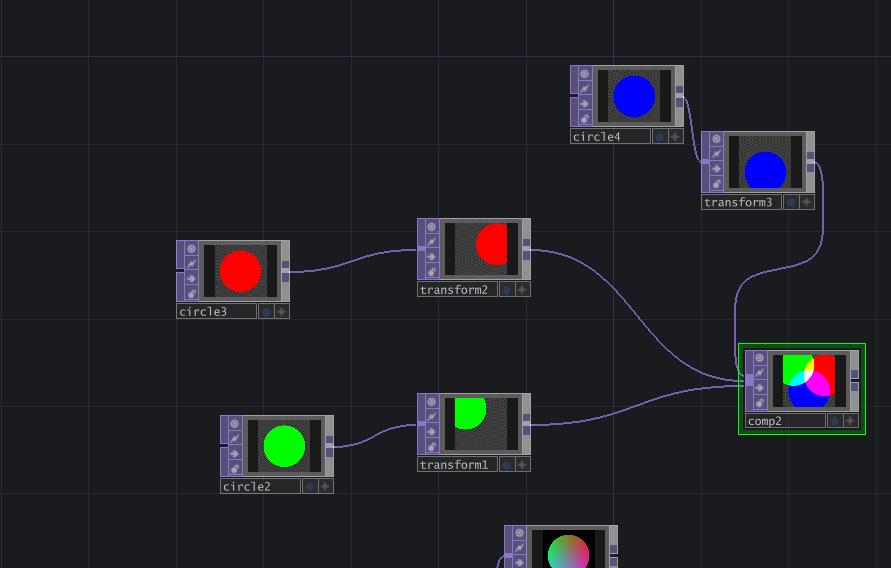Activate viewer plus icon on comp2
Image resolution: width=891 pixels, height=568 pixels.
850,421
